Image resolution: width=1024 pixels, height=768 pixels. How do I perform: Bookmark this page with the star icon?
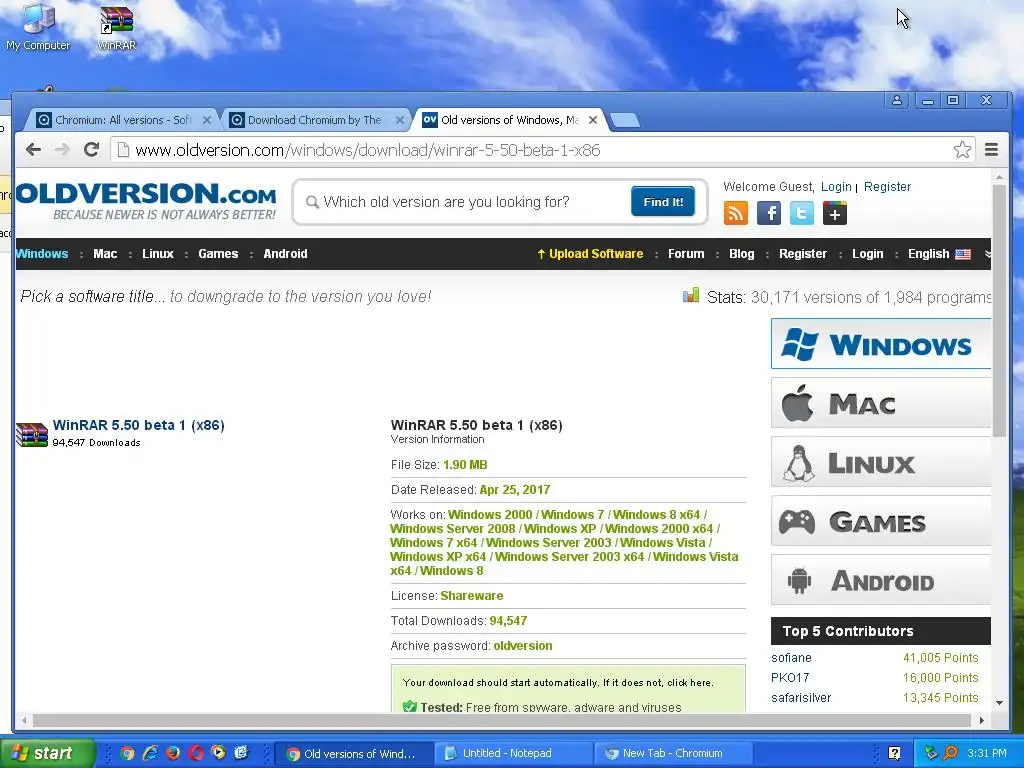(x=962, y=150)
